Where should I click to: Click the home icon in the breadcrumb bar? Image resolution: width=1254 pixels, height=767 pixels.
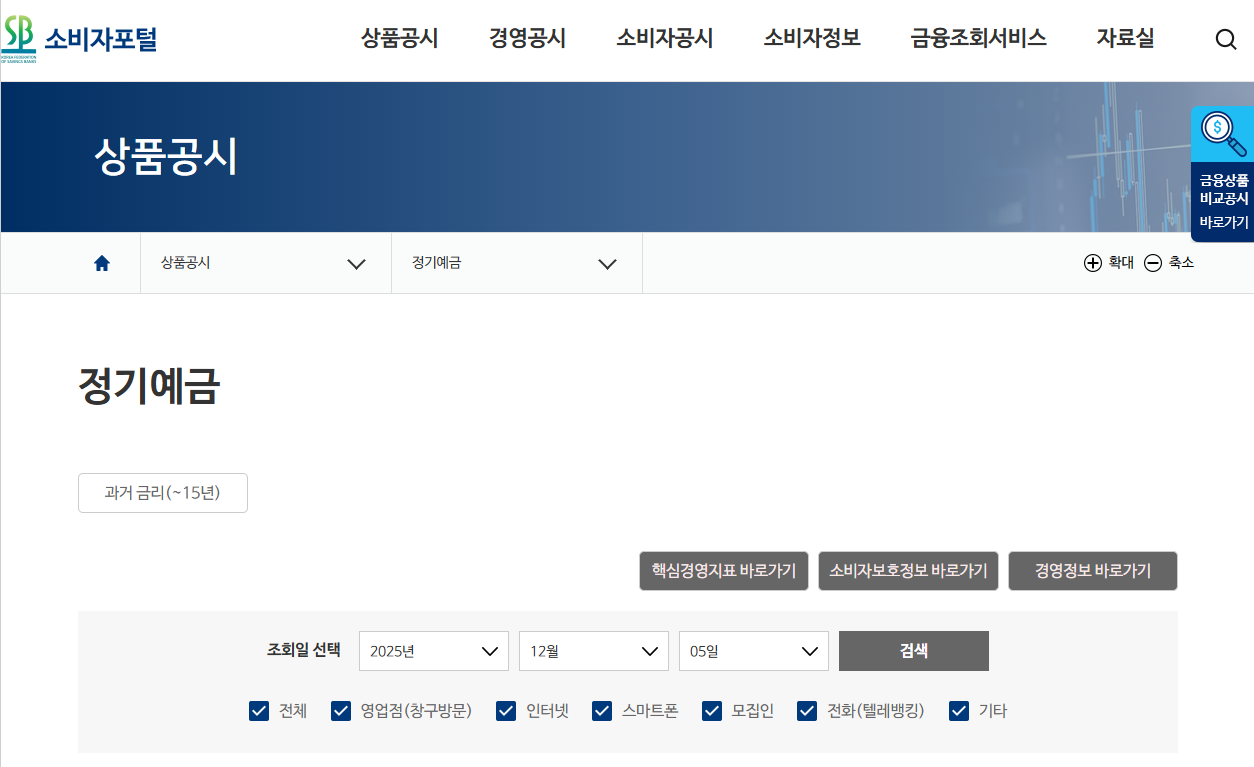click(100, 263)
